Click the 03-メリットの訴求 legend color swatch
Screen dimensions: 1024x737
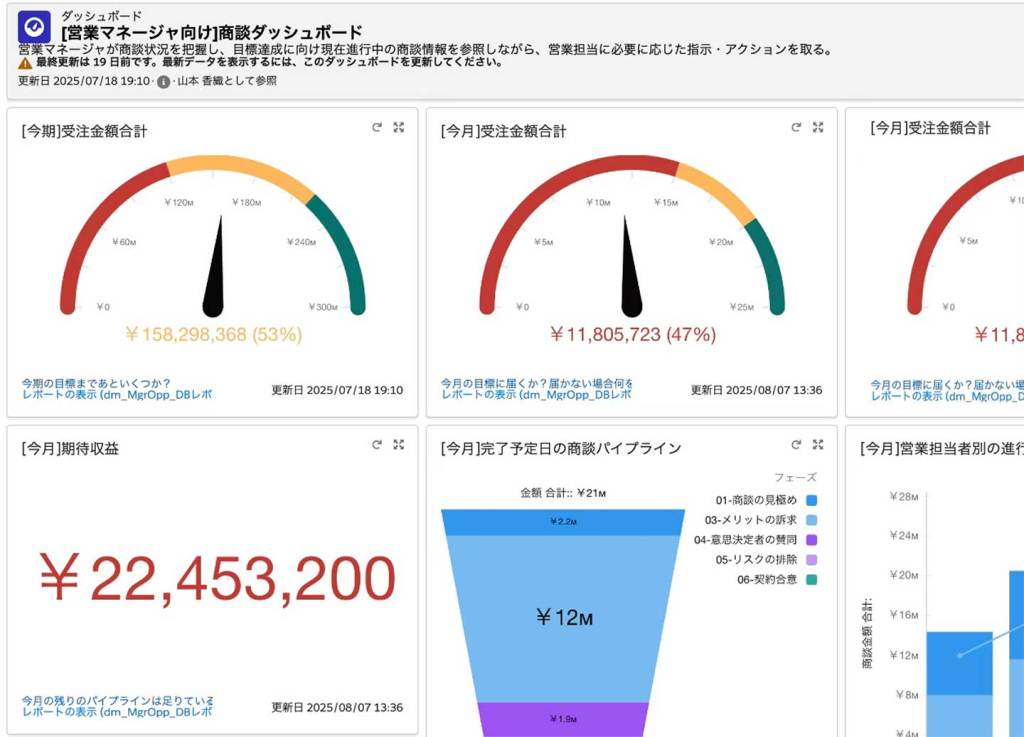812,520
